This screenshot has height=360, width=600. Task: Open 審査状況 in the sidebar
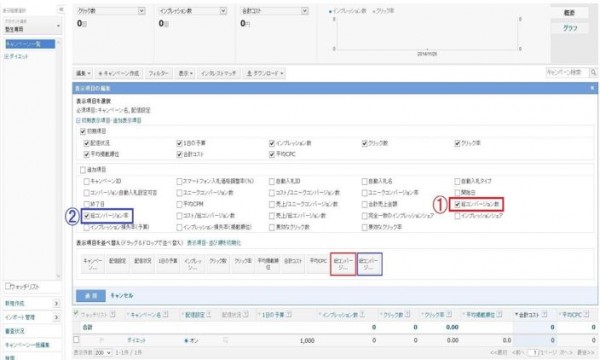pos(15,331)
